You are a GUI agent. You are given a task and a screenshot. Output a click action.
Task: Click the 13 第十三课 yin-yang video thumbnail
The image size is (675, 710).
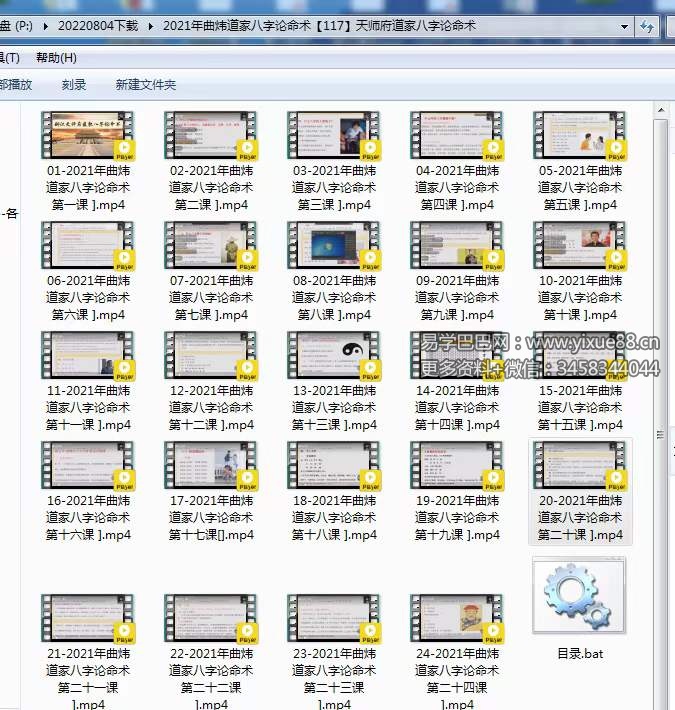[334, 355]
